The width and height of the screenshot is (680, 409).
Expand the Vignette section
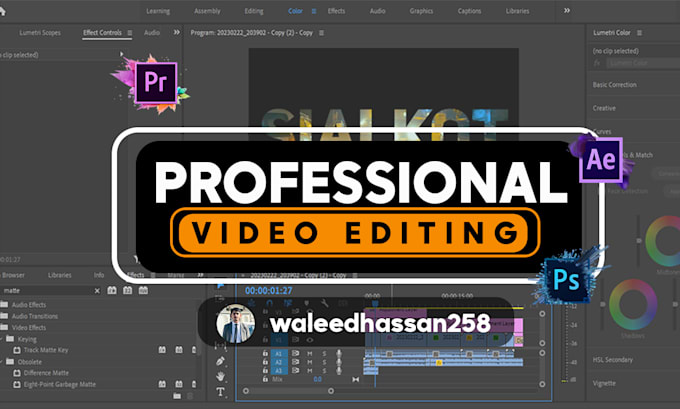[x=604, y=383]
